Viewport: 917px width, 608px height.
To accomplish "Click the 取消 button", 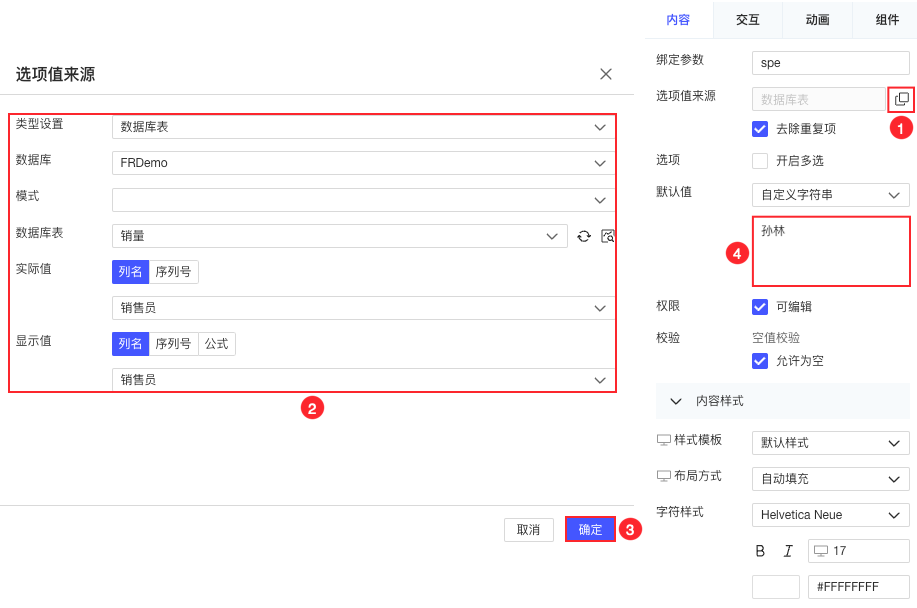I will click(x=529, y=530).
